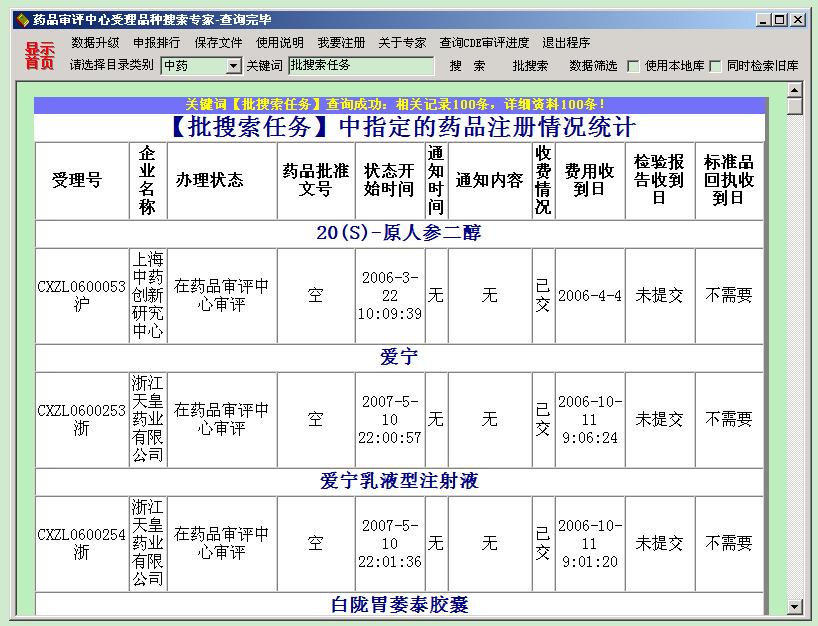The image size is (818, 626).
Task: Click the scrollbar down arrow
Action: [x=794, y=607]
